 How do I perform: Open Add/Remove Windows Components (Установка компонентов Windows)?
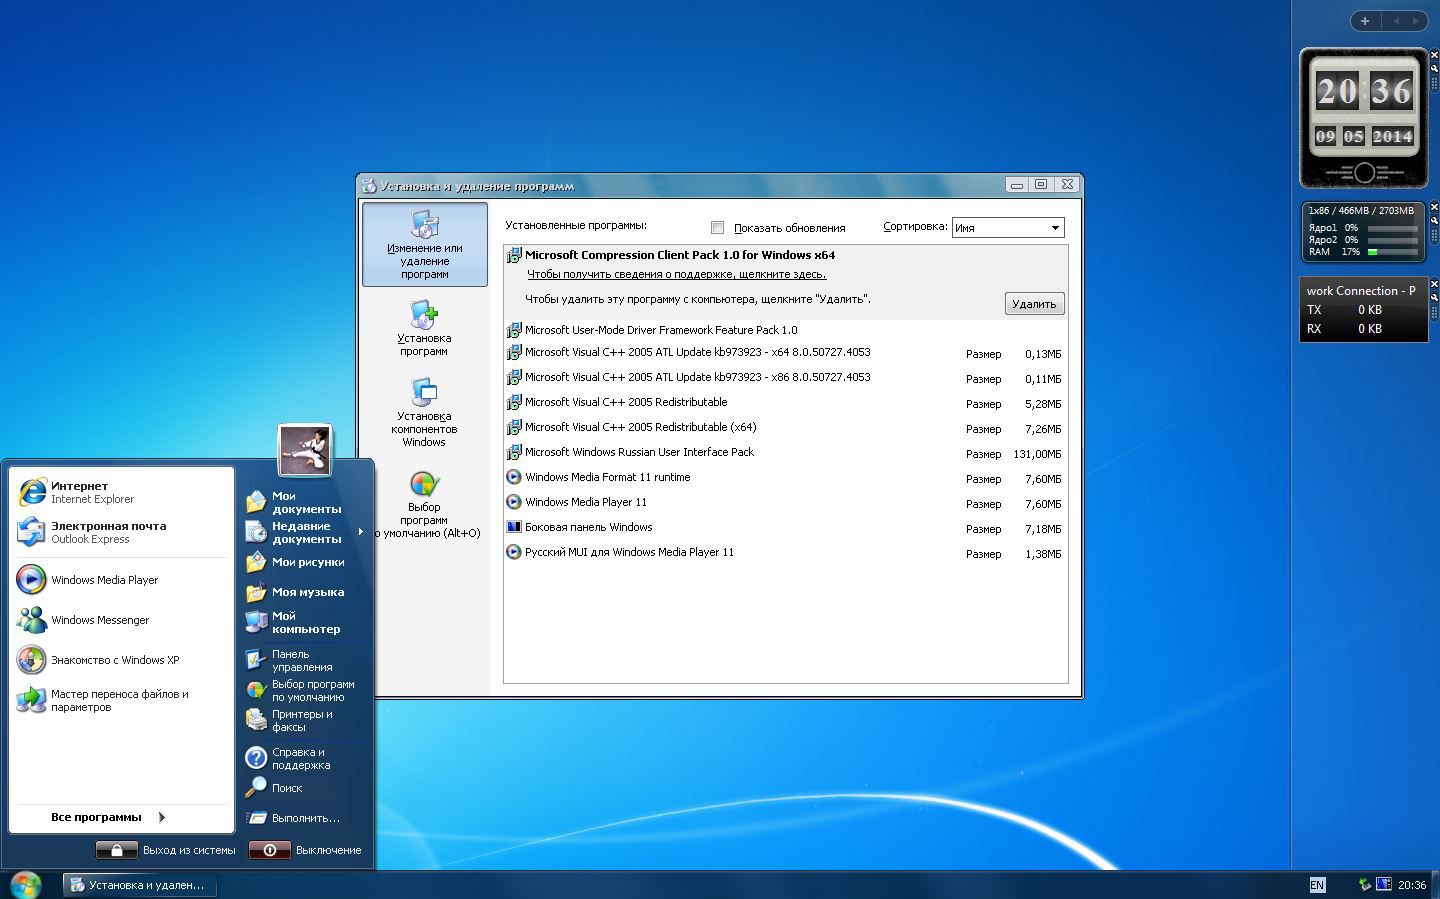[x=424, y=412]
